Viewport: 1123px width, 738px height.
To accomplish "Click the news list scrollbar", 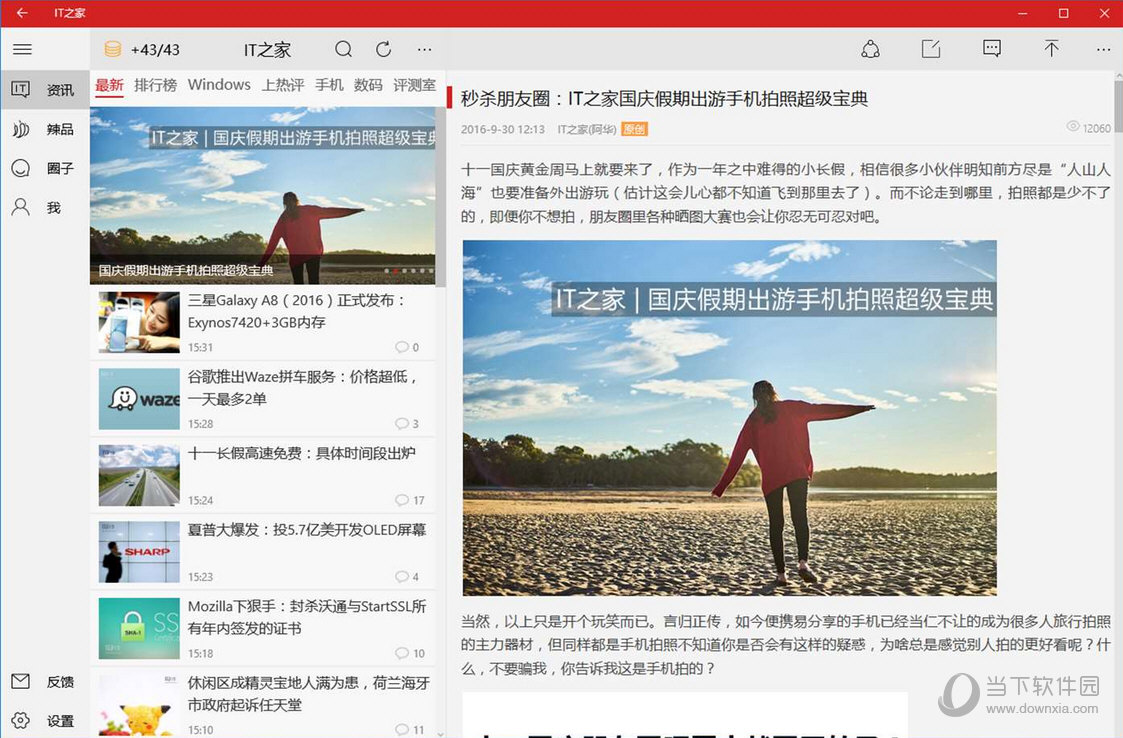I will click(x=440, y=197).
